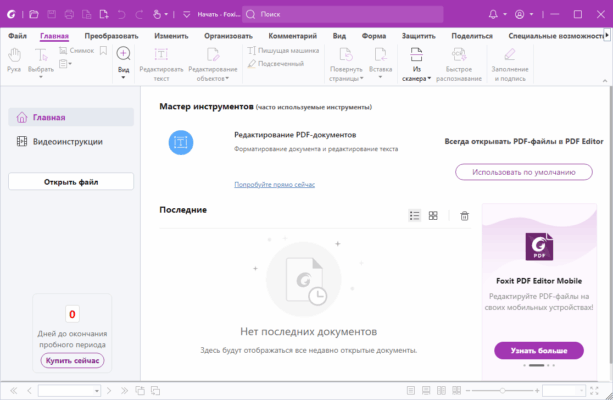Viewport: 613px width, 400px height.
Task: Toggle single page view in status bar
Action: [410, 390]
